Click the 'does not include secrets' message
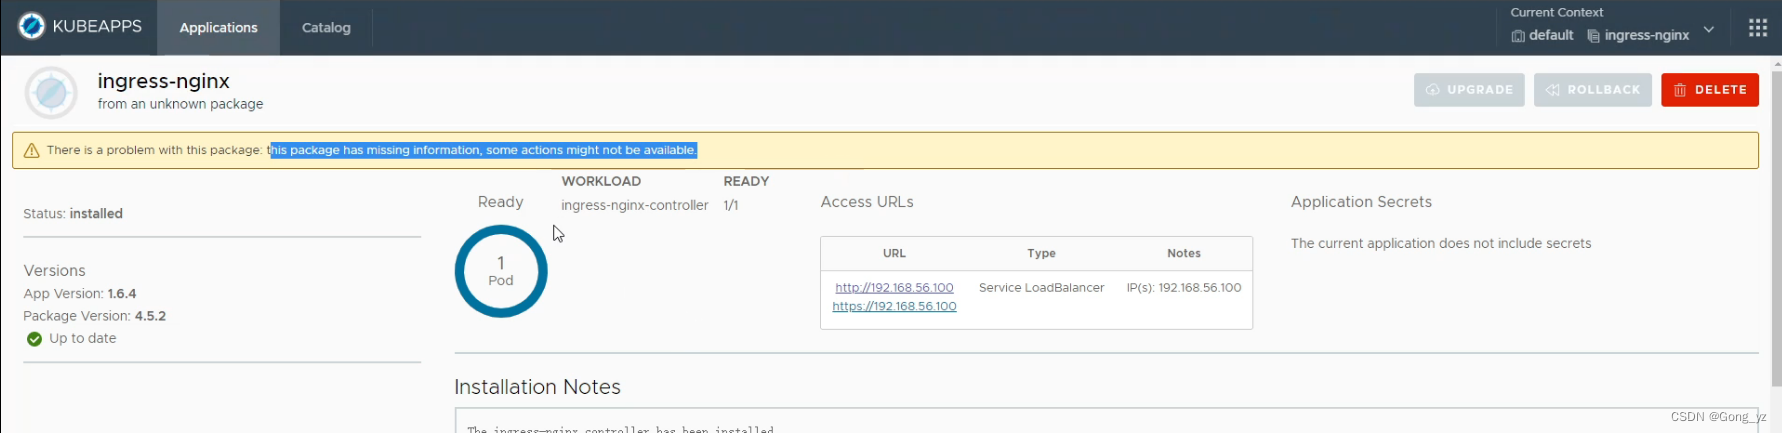This screenshot has height=433, width=1782. coord(1440,244)
